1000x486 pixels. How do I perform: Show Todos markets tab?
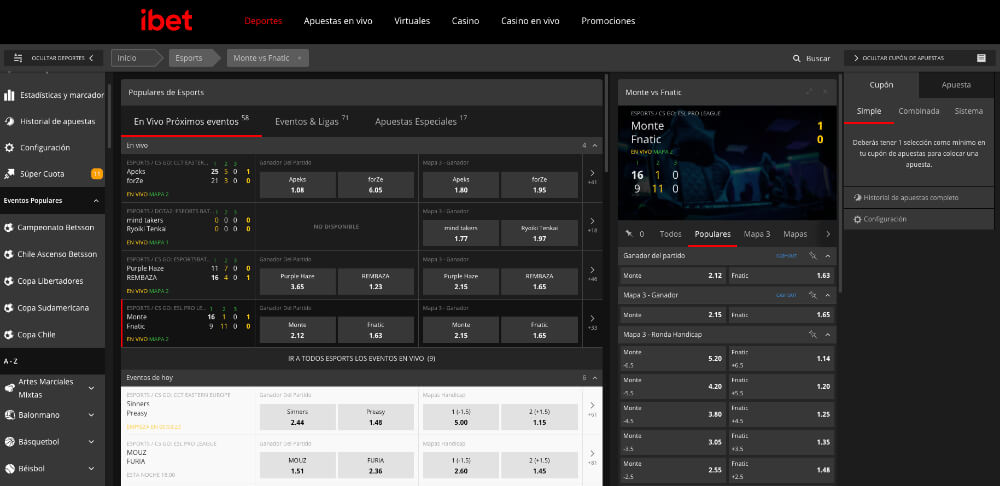click(670, 234)
